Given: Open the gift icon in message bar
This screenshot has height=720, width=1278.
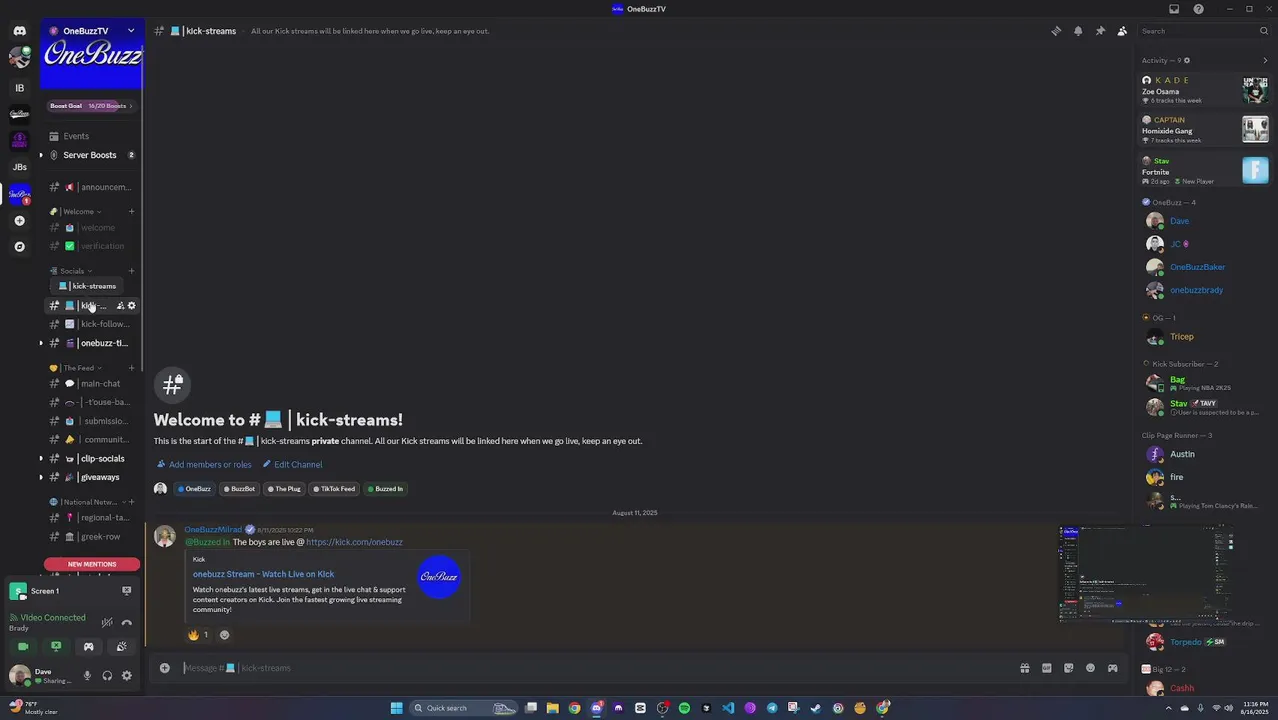Looking at the screenshot, I should point(1024,668).
